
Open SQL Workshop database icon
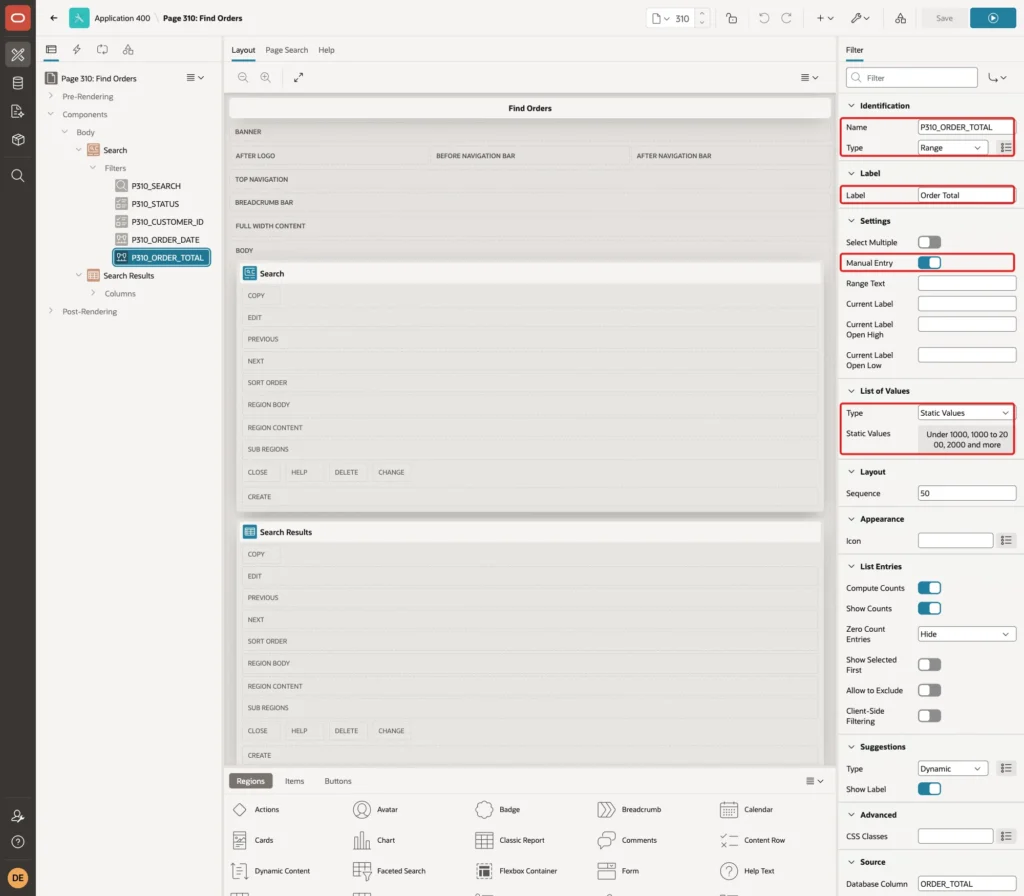(x=18, y=83)
